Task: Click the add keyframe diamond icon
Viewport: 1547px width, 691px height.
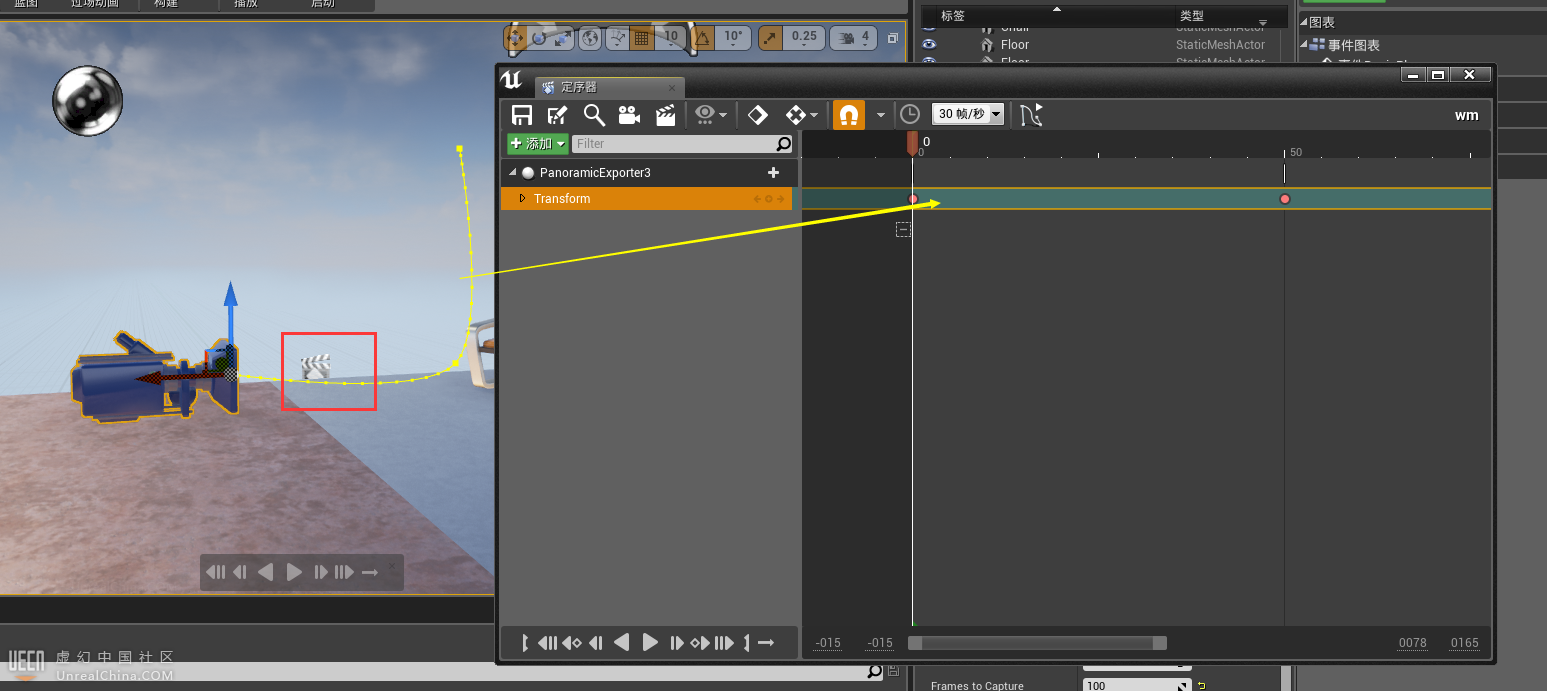Action: tap(758, 115)
